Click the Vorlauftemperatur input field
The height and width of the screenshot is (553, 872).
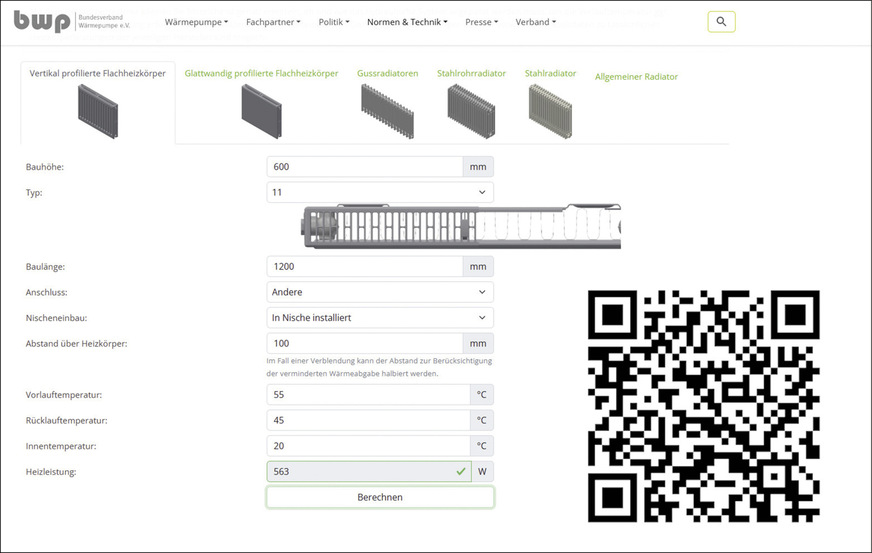pyautogui.click(x=367, y=395)
